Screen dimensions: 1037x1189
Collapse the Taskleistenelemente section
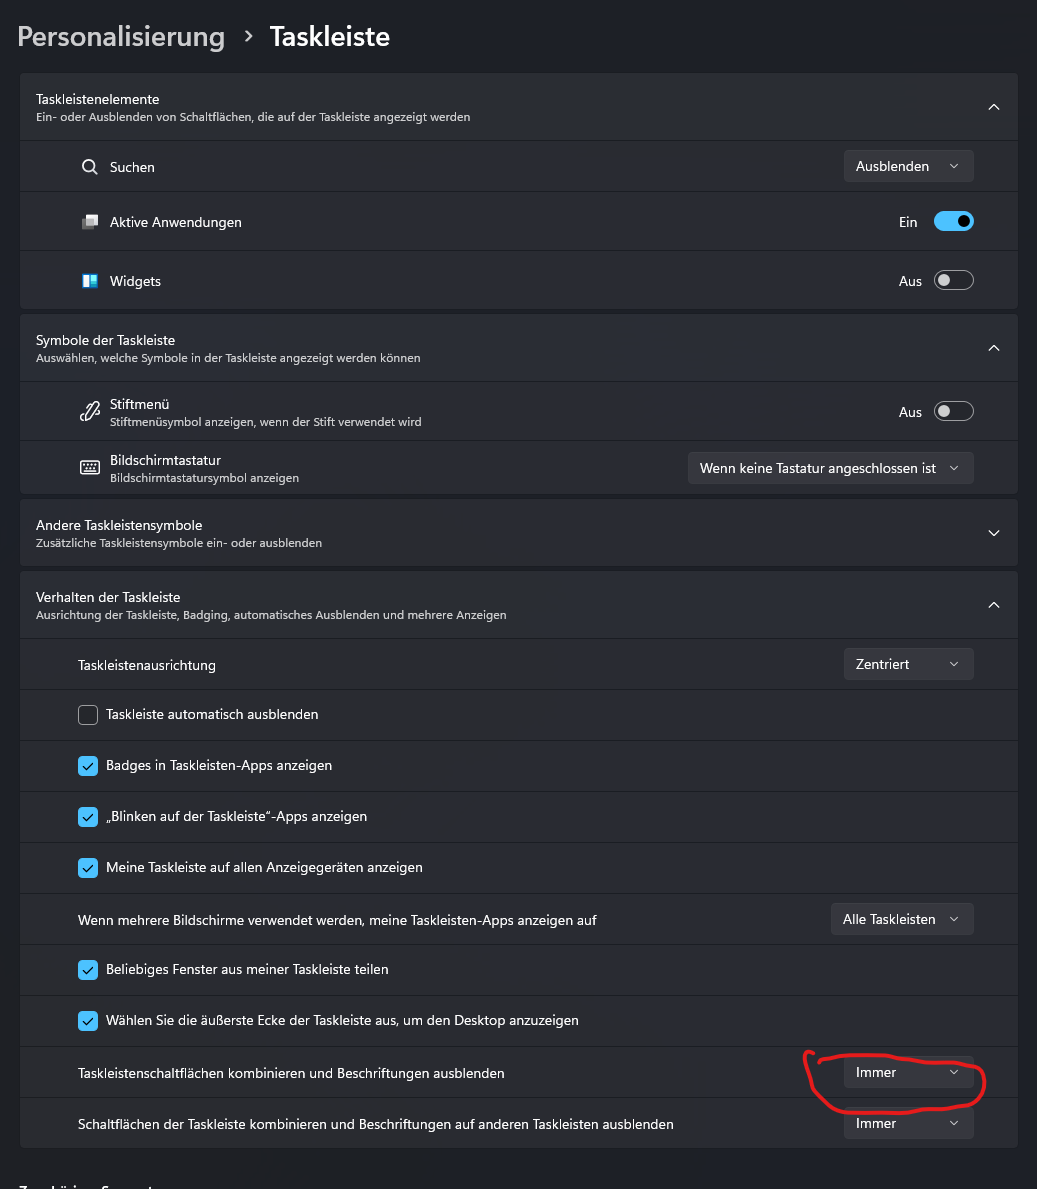(x=993, y=107)
